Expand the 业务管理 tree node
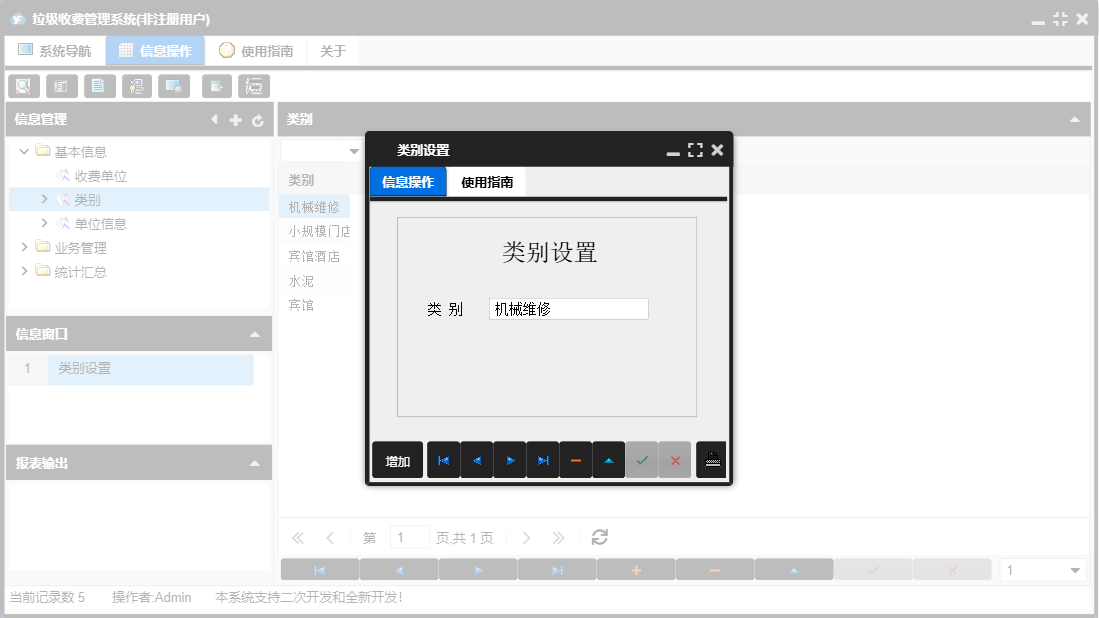Image resolution: width=1099 pixels, height=618 pixels. [x=24, y=247]
